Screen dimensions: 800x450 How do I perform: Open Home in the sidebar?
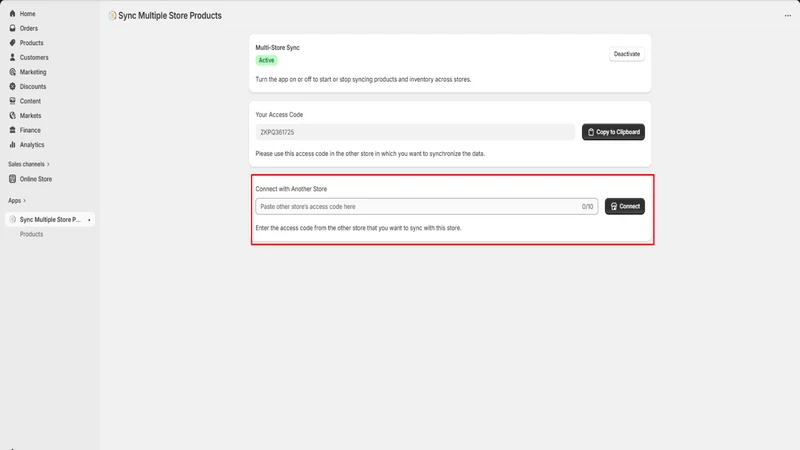pyautogui.click(x=28, y=14)
